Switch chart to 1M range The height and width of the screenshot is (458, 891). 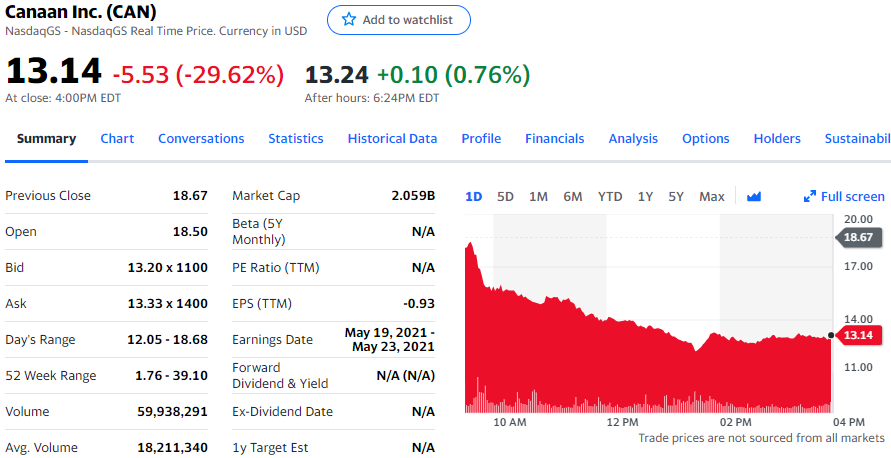[x=538, y=196]
